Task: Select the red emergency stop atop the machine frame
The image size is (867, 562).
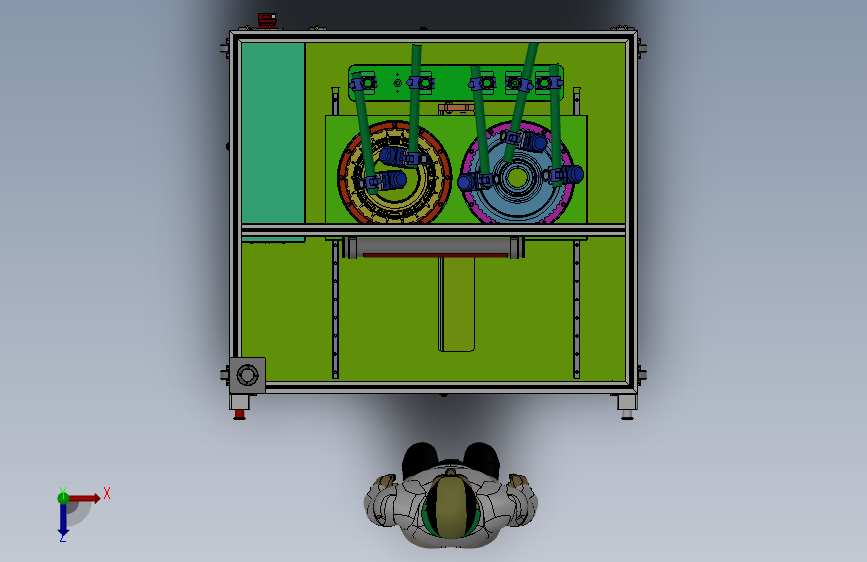Action: coord(267,20)
